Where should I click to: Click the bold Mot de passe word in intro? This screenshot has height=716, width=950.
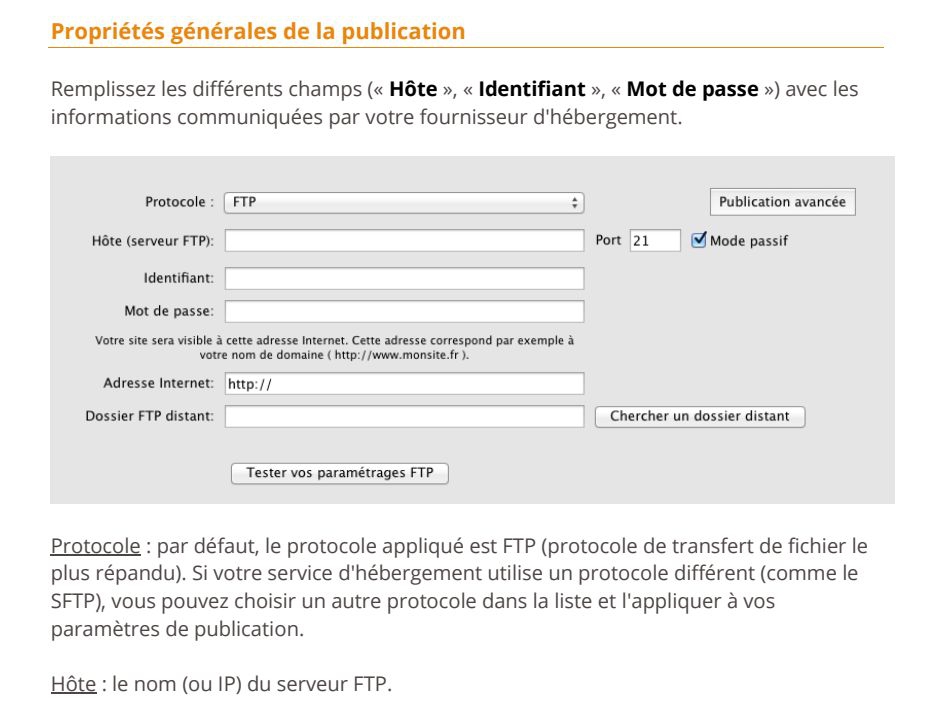tap(693, 89)
